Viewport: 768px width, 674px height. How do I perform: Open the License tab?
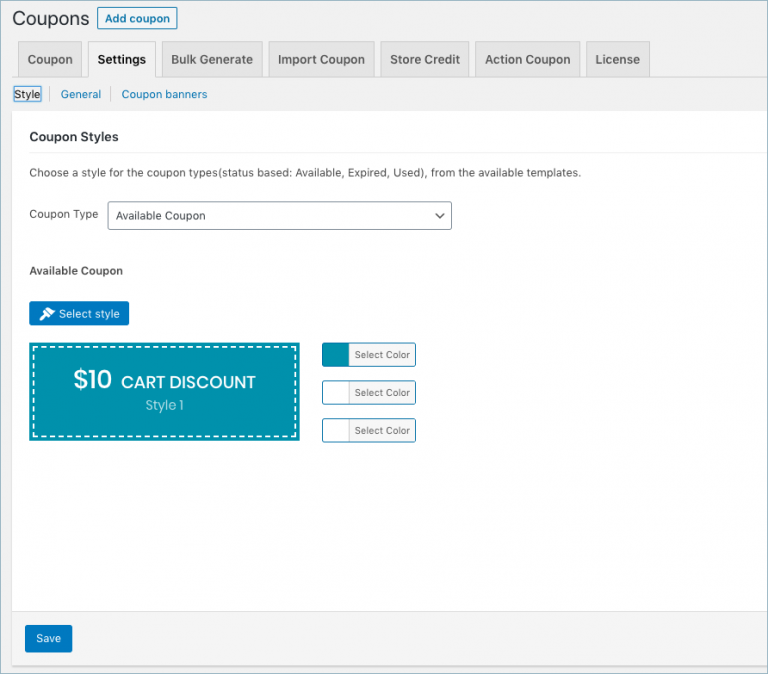pos(618,59)
